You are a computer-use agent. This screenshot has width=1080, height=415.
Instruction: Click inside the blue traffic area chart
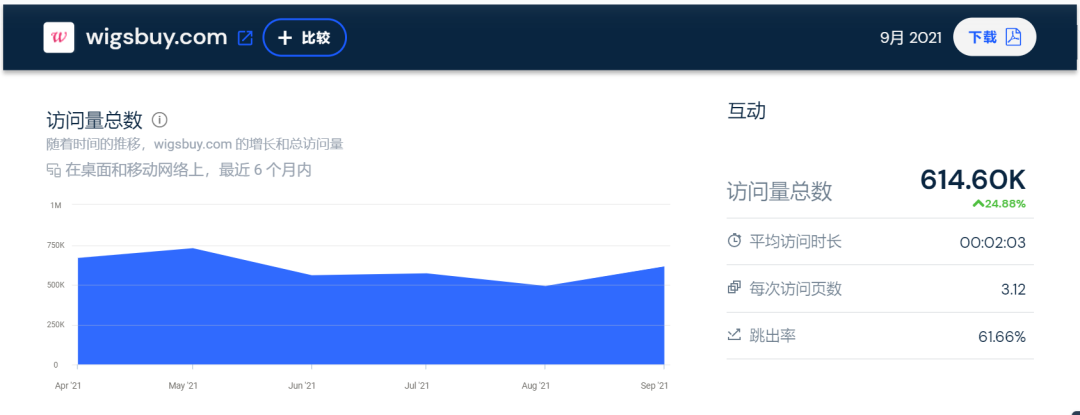pyautogui.click(x=370, y=320)
